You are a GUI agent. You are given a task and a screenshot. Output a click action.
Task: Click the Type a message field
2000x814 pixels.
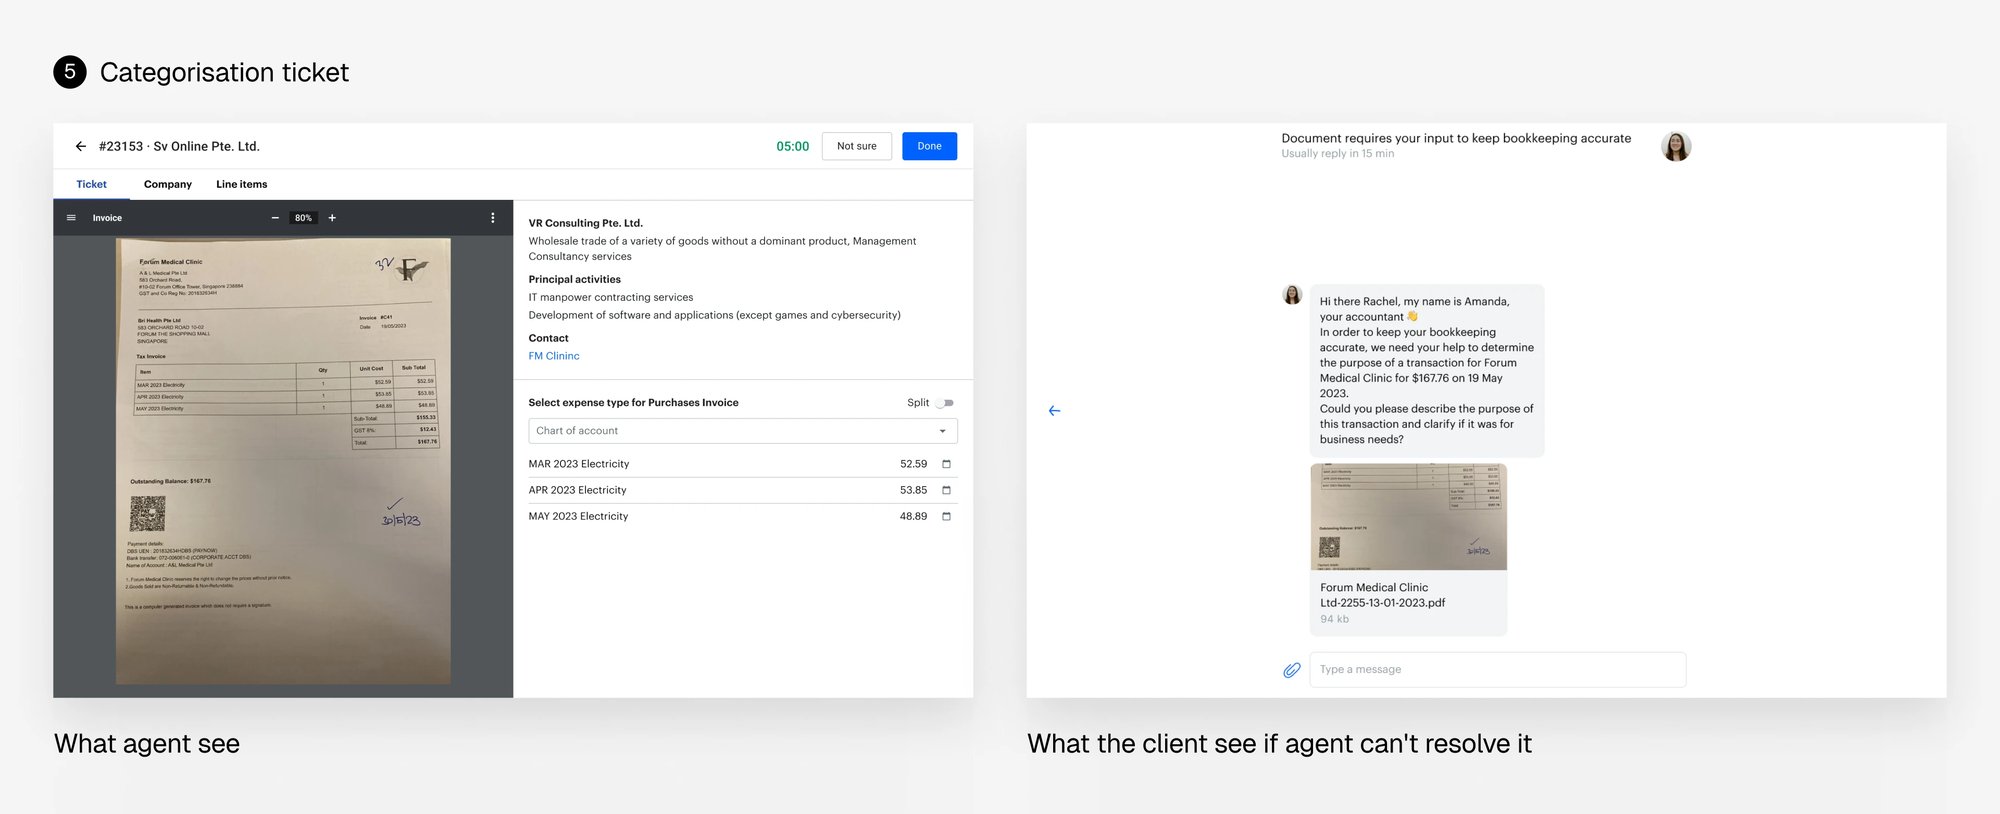(1497, 670)
